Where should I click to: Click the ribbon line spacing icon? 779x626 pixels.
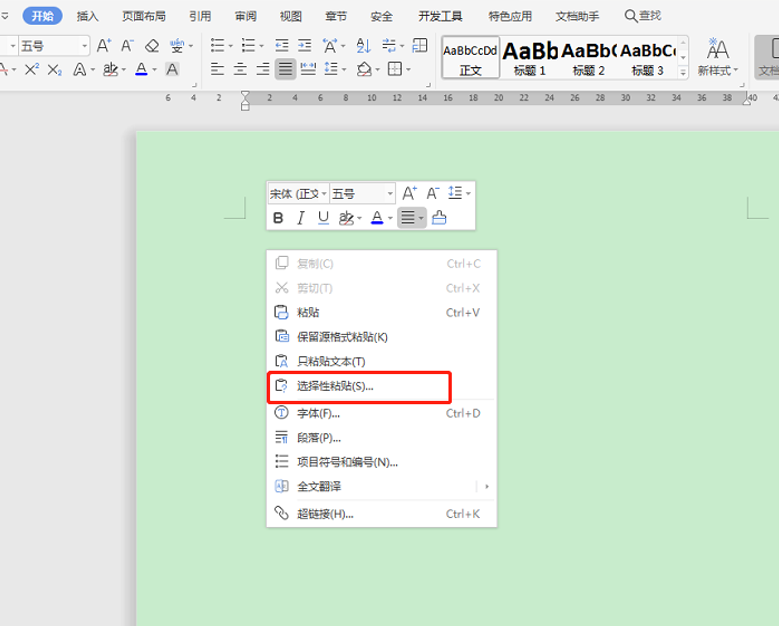tap(331, 69)
